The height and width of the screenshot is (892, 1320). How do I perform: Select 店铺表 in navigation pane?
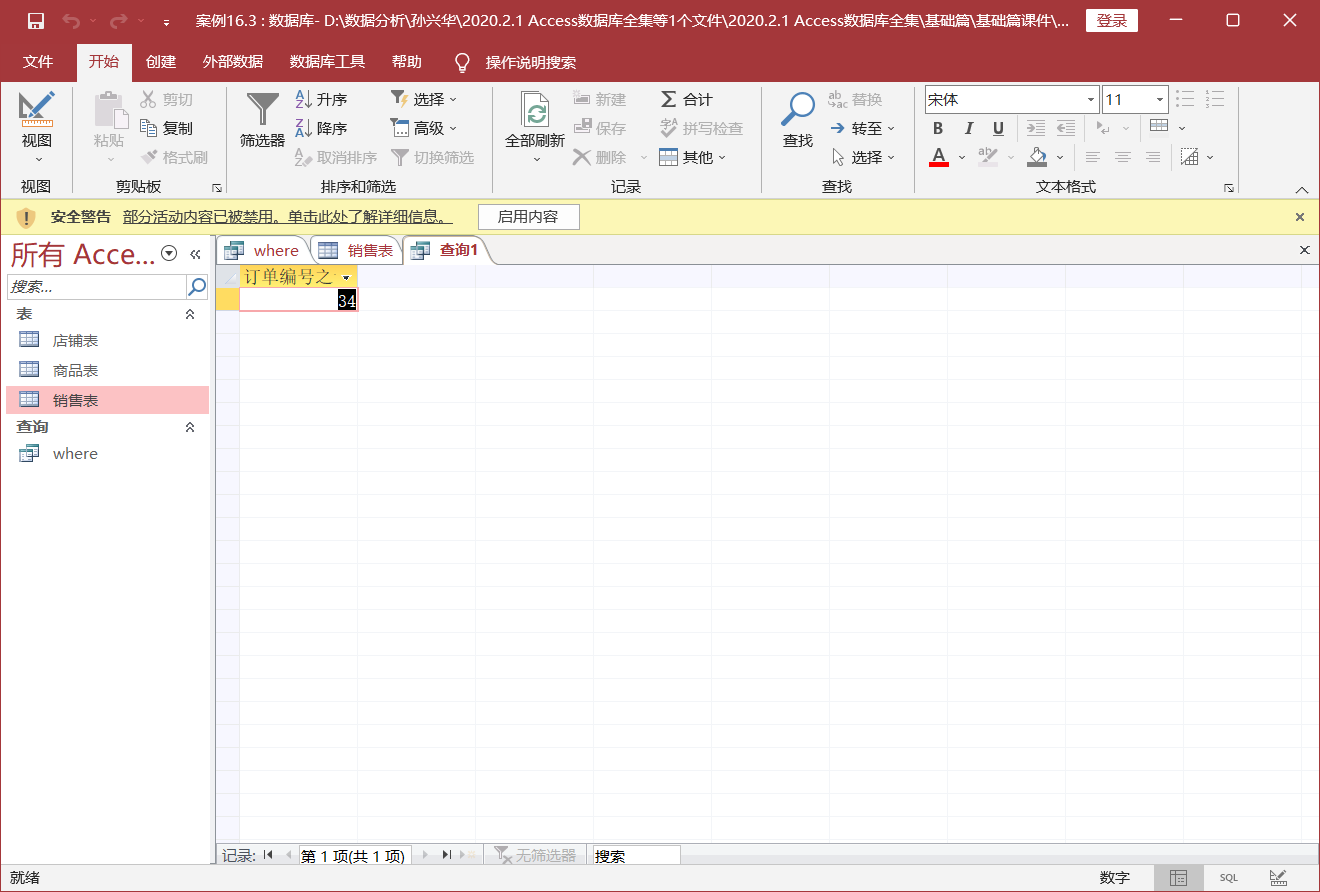[x=108, y=340]
